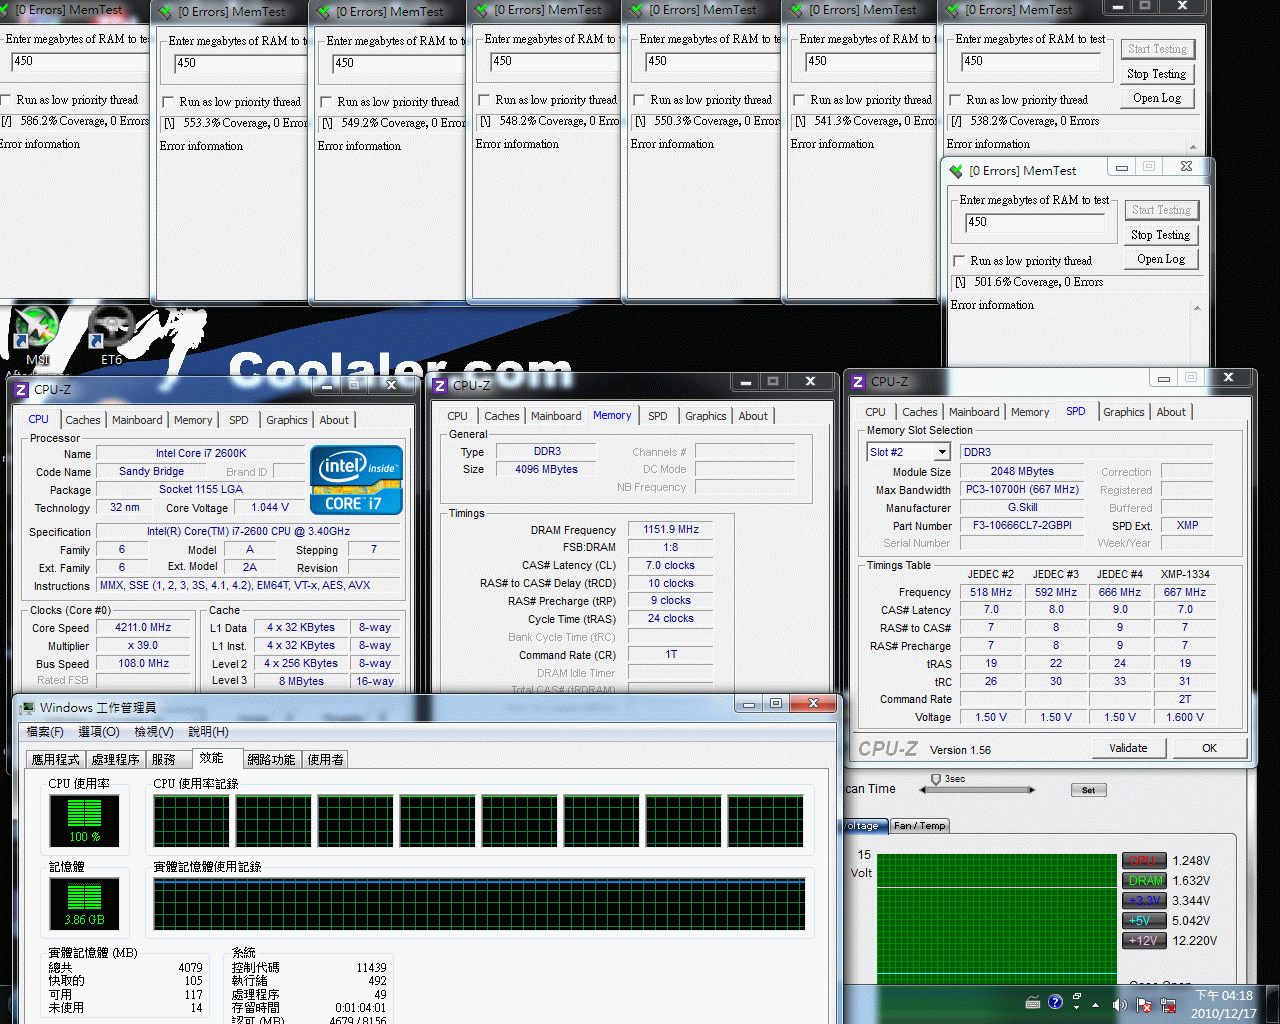
Task: Click the taskbar clock showing 04:18
Action: point(1224,1004)
